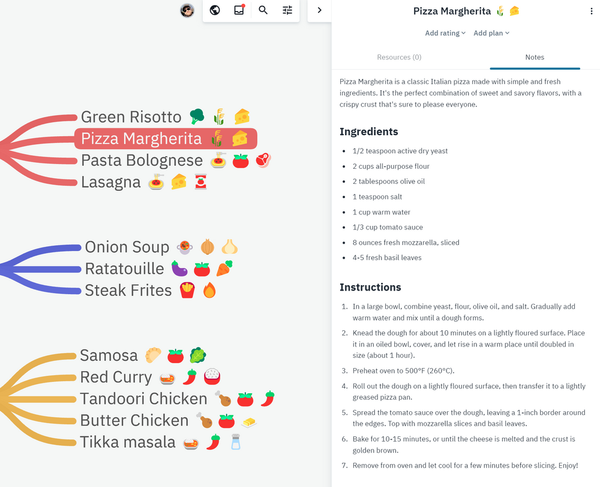This screenshot has width=600, height=487.
Task: Click the user avatar icon
Action: click(x=187, y=10)
